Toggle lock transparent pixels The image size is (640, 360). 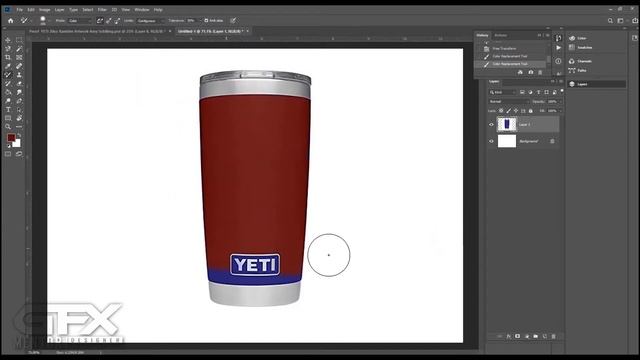click(501, 111)
